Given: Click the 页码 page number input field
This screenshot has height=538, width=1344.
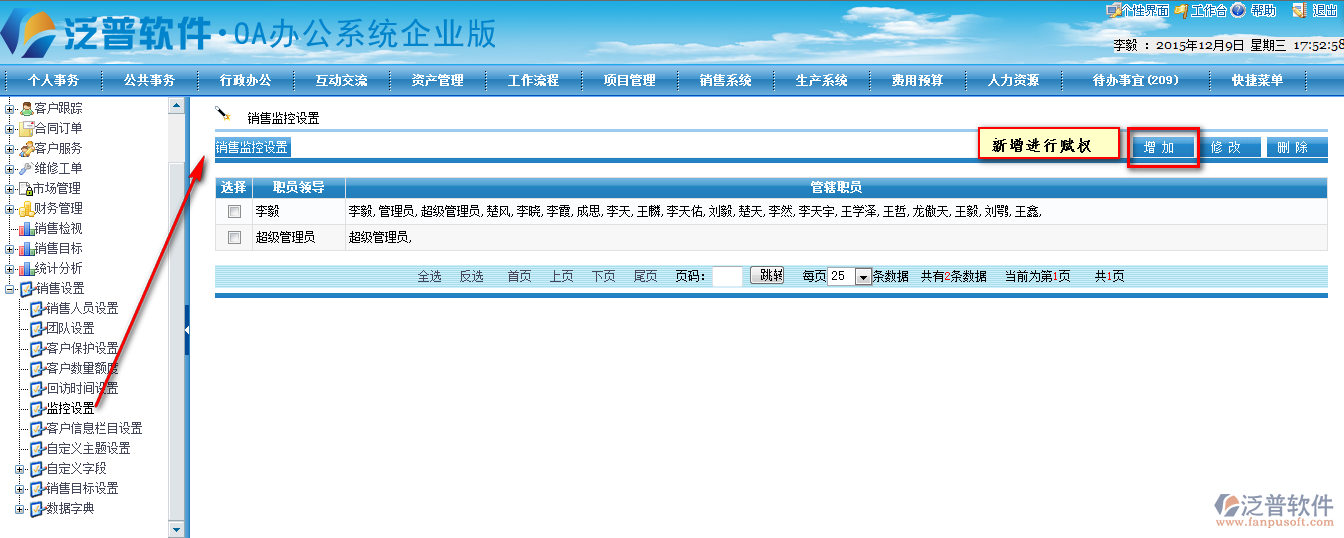Looking at the screenshot, I should [x=727, y=277].
